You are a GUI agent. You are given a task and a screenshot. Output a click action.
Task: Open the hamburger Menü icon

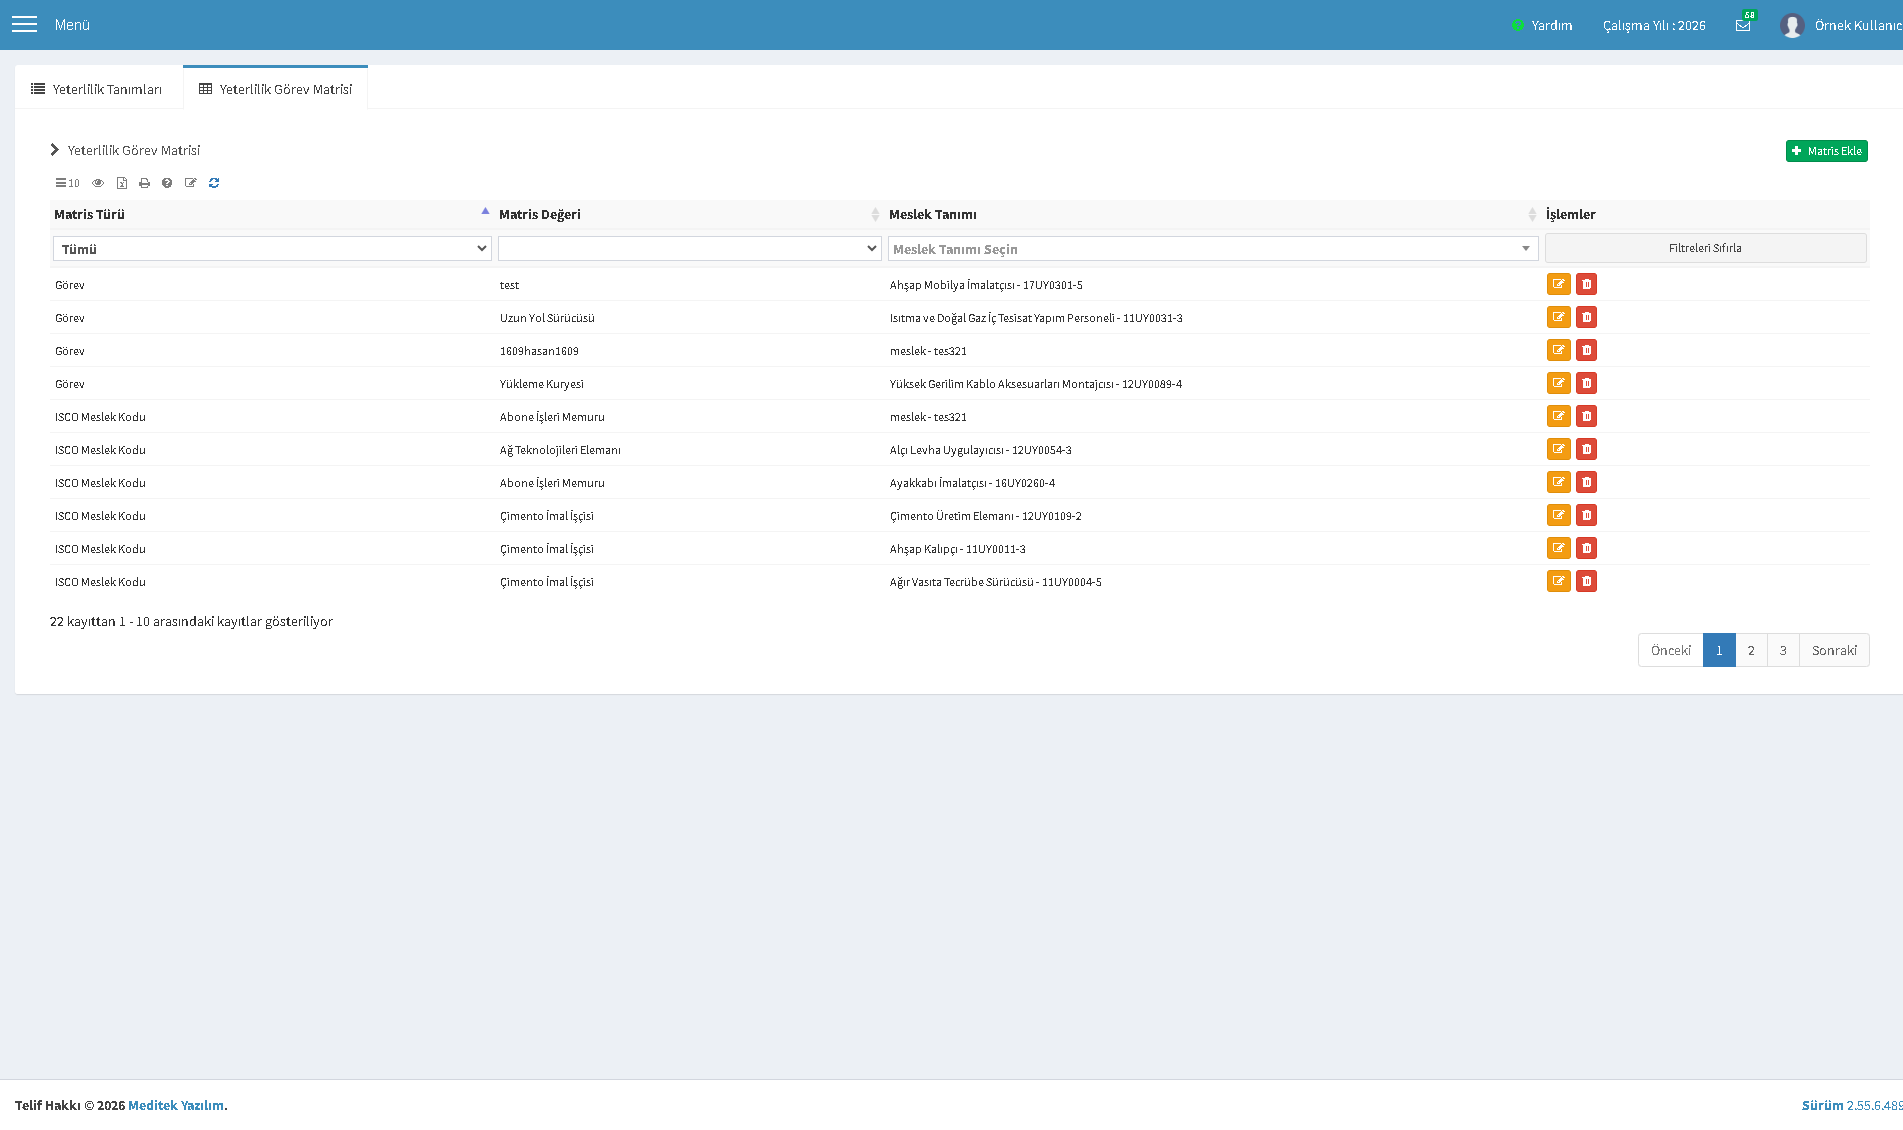[24, 24]
